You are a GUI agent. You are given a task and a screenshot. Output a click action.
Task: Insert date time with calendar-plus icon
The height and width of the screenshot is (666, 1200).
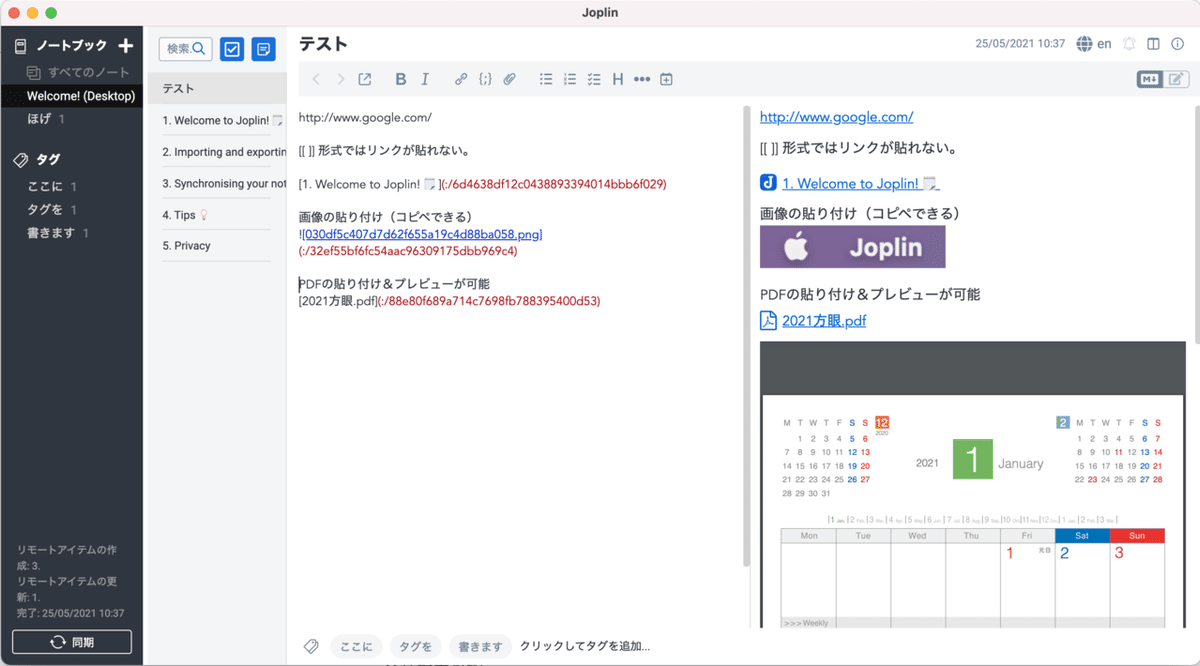pyautogui.click(x=666, y=79)
